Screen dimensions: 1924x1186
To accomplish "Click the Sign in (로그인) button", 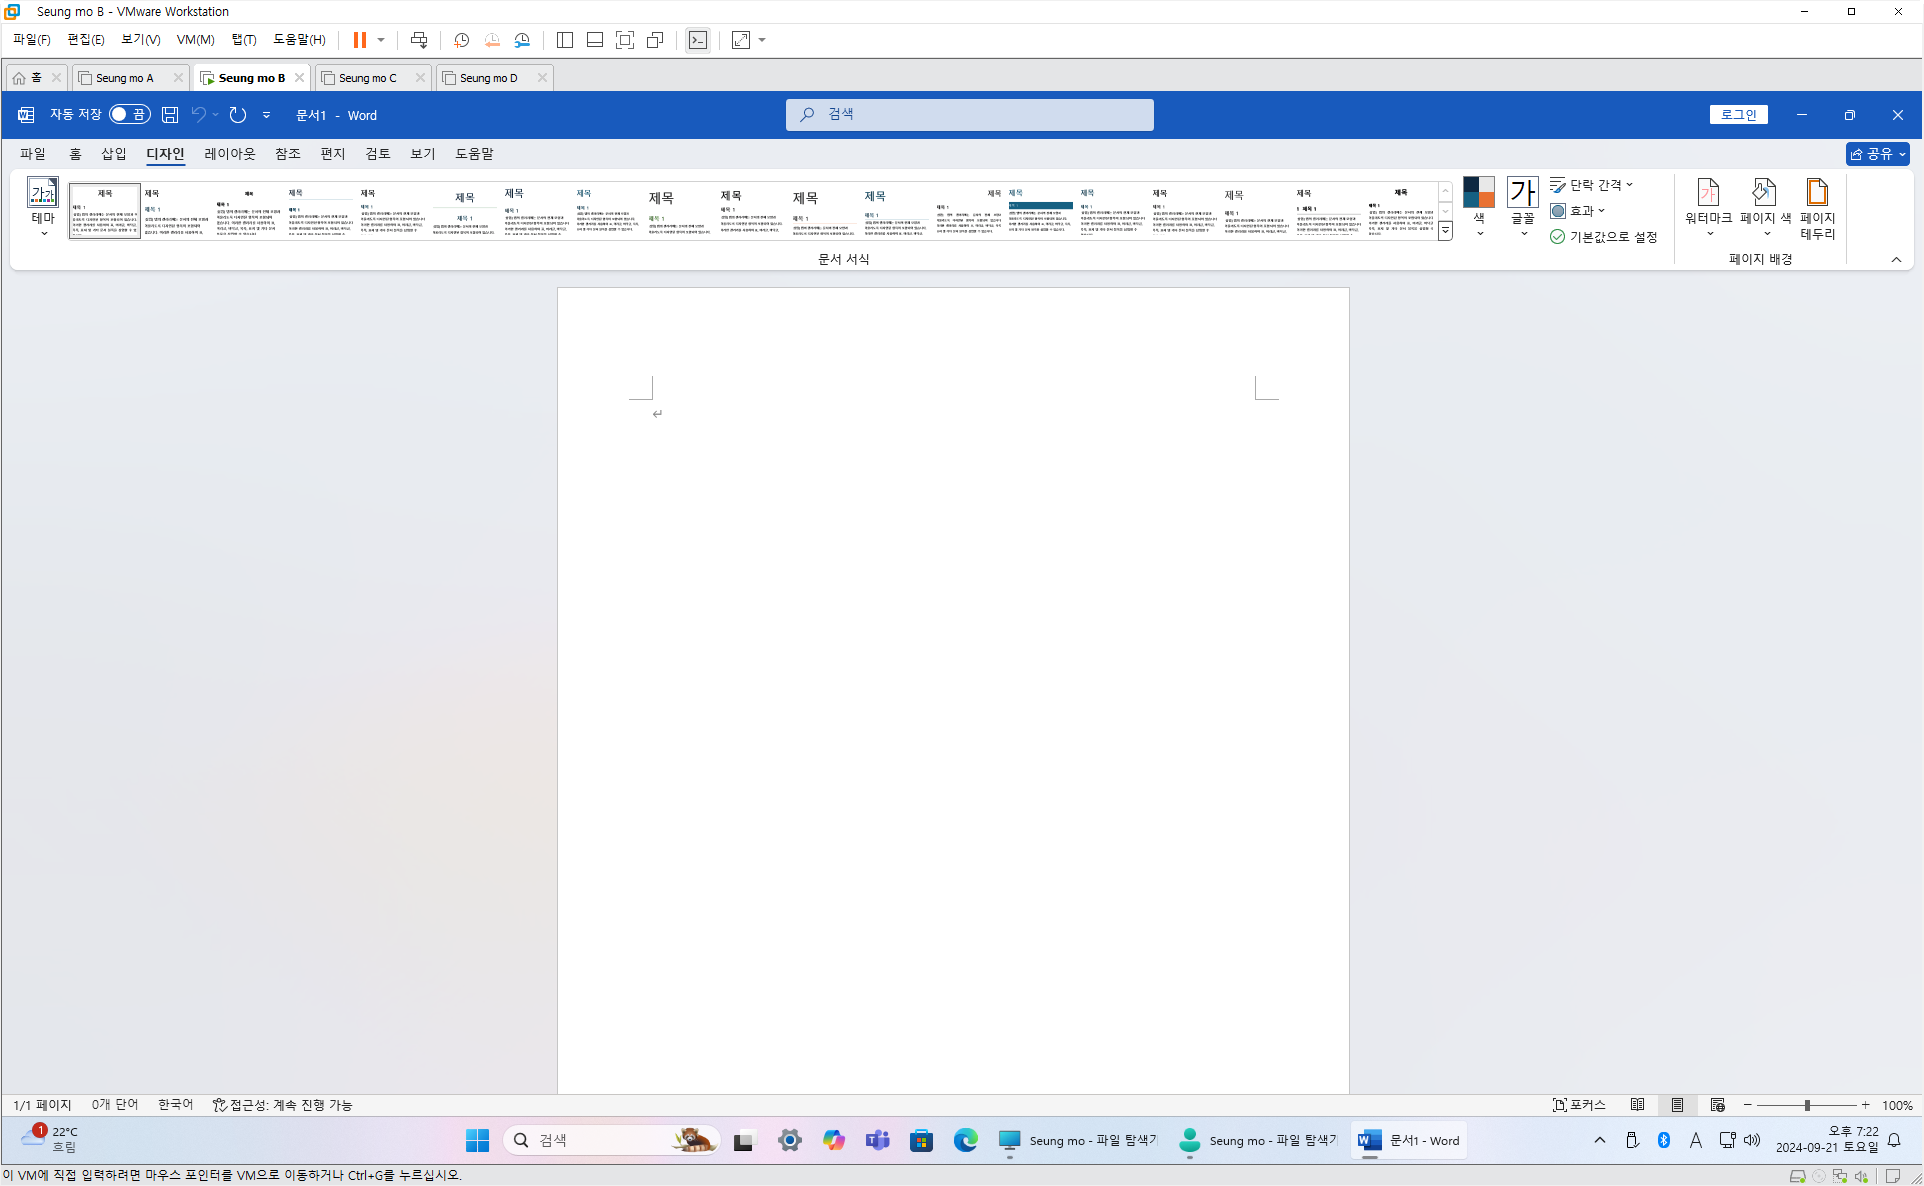I will click(x=1738, y=115).
